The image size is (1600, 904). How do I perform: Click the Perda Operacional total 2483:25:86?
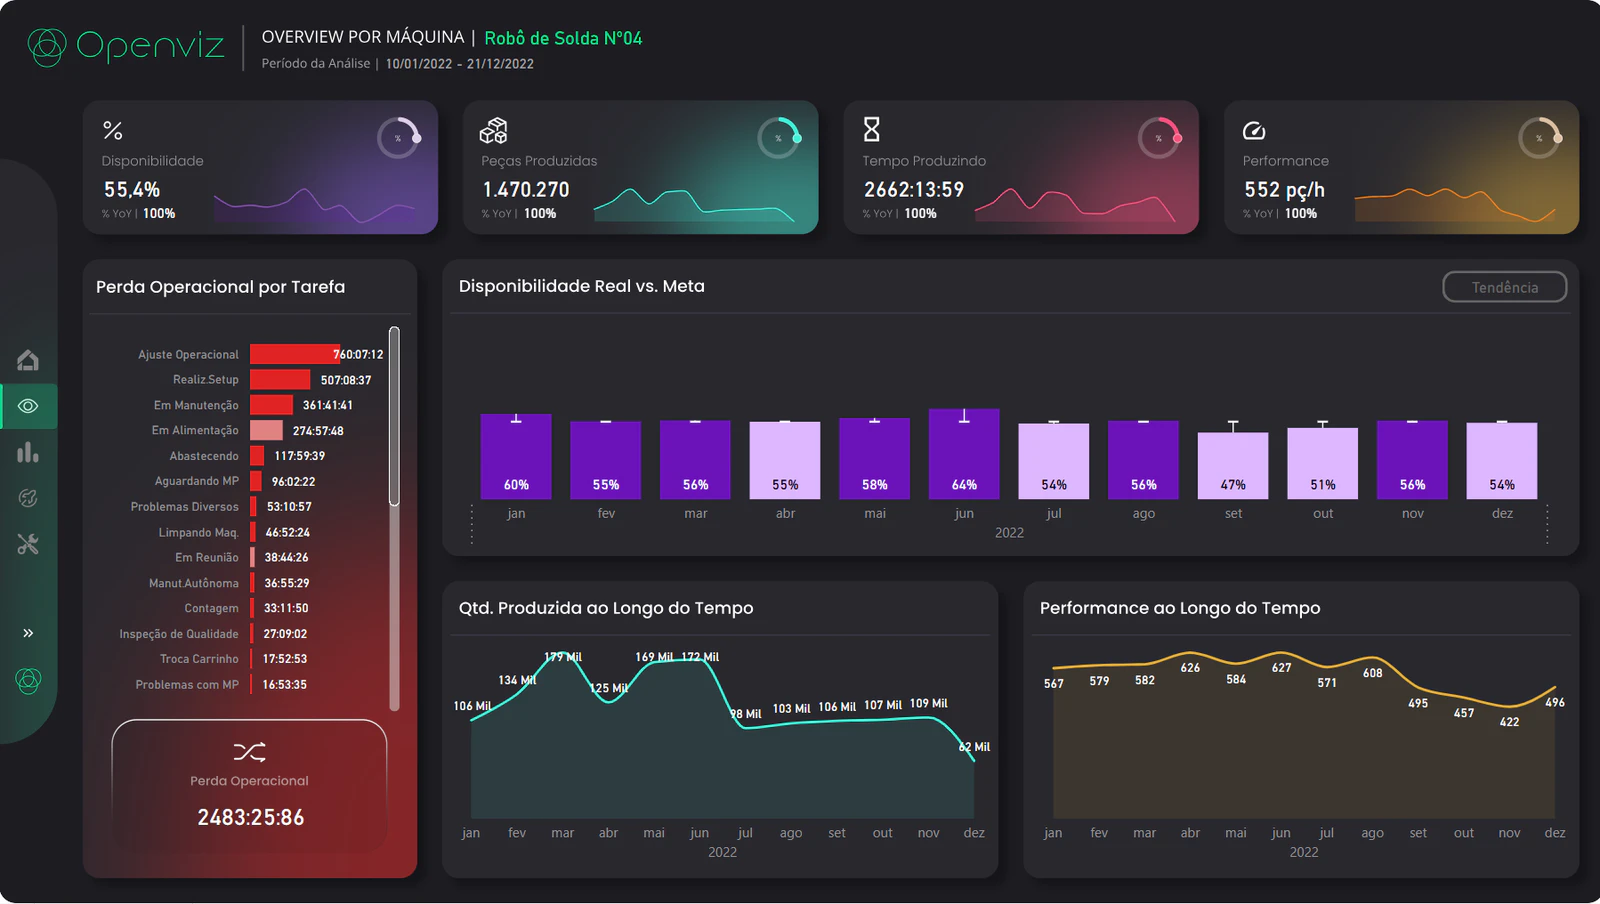click(x=251, y=818)
